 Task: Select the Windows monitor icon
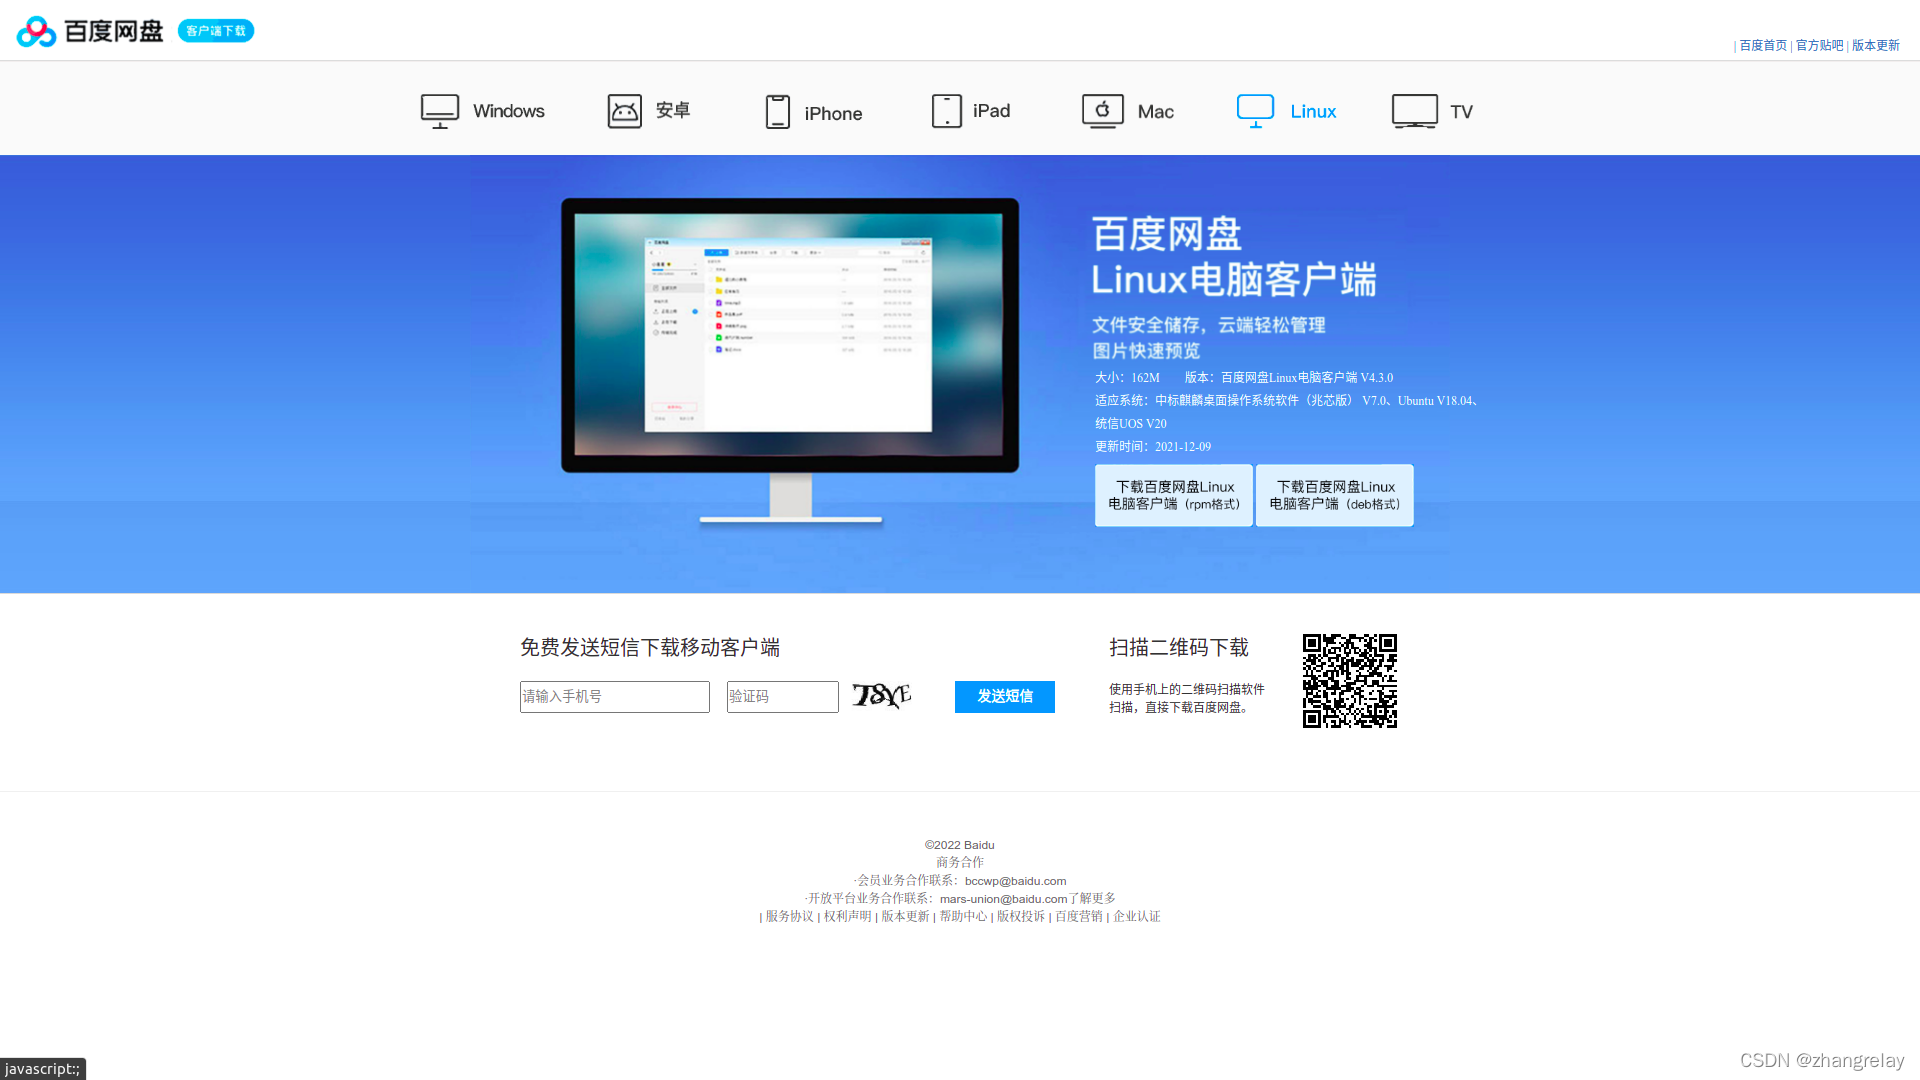439,111
